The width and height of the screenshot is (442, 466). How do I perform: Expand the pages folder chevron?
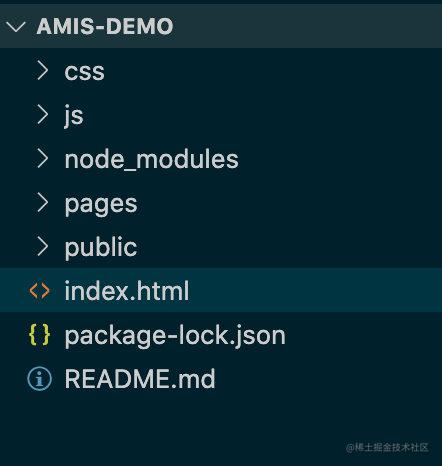coord(43,202)
